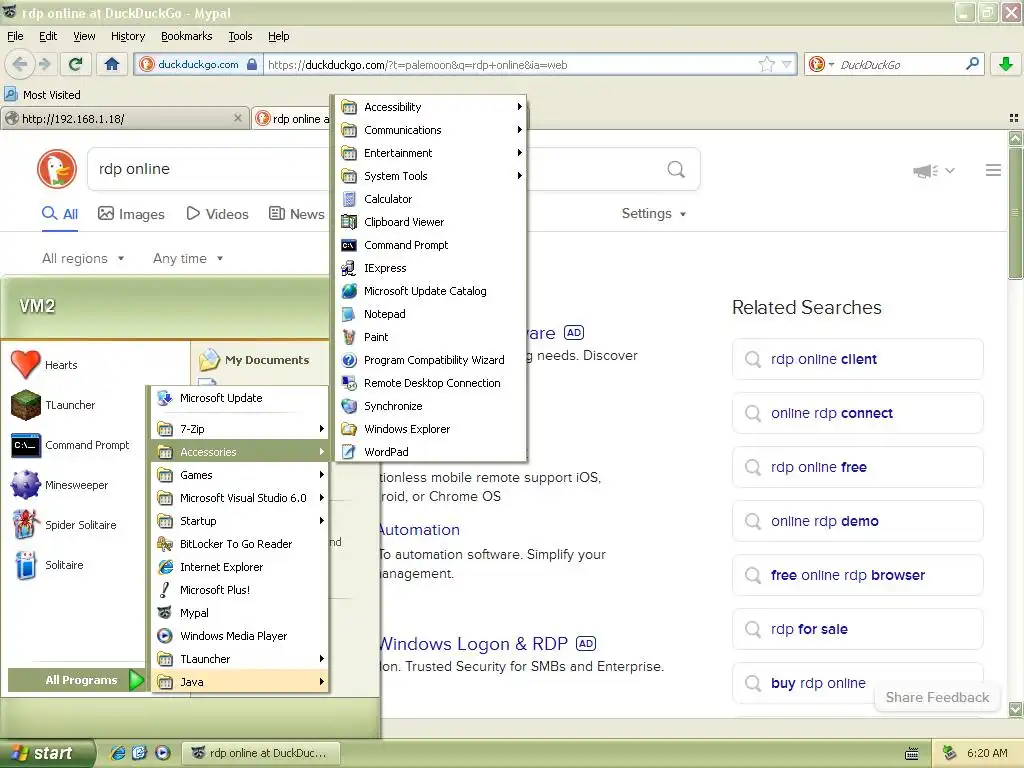
Task: Expand Microsoft Visual Studio 6.0 folder
Action: [240, 498]
